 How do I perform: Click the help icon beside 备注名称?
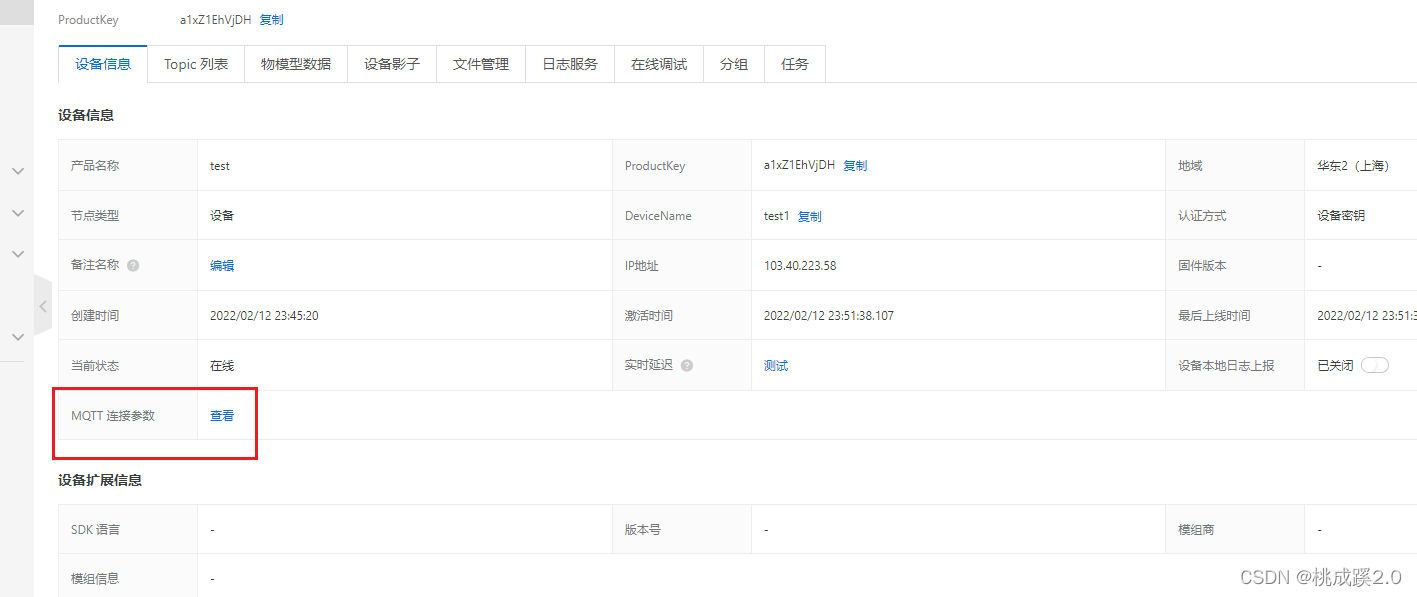133,266
